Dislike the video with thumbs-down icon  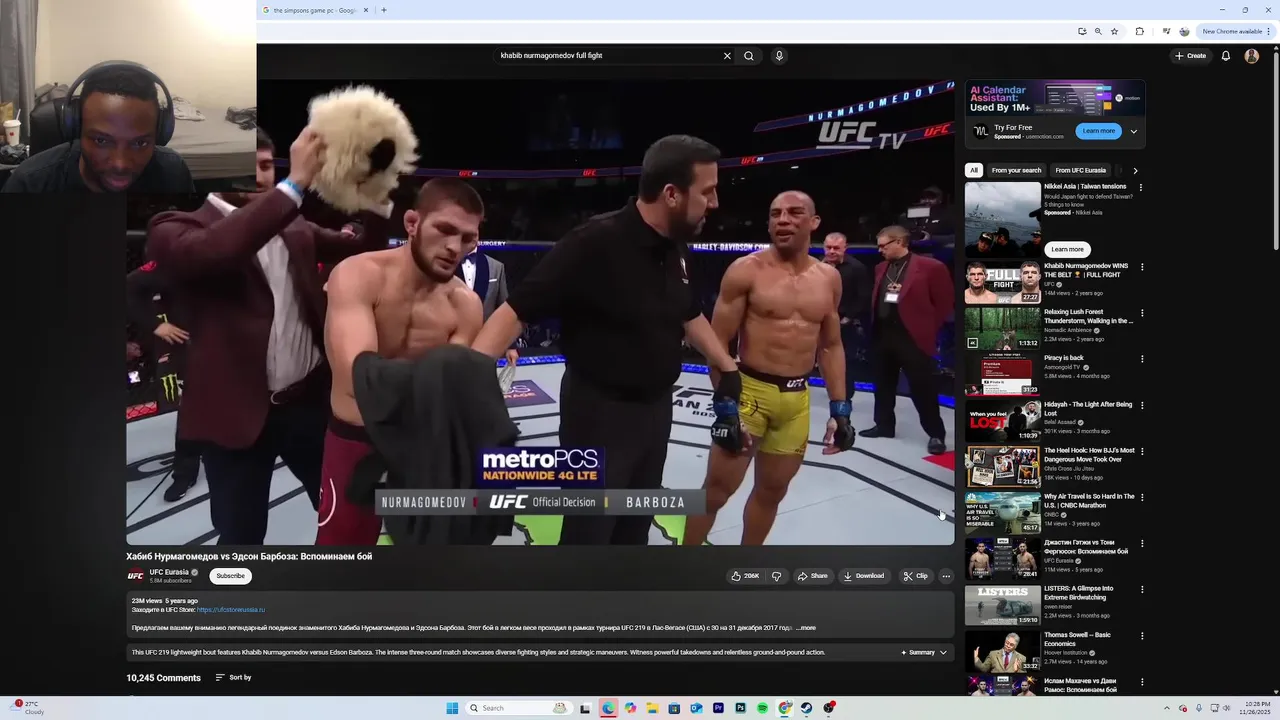pyautogui.click(x=776, y=576)
